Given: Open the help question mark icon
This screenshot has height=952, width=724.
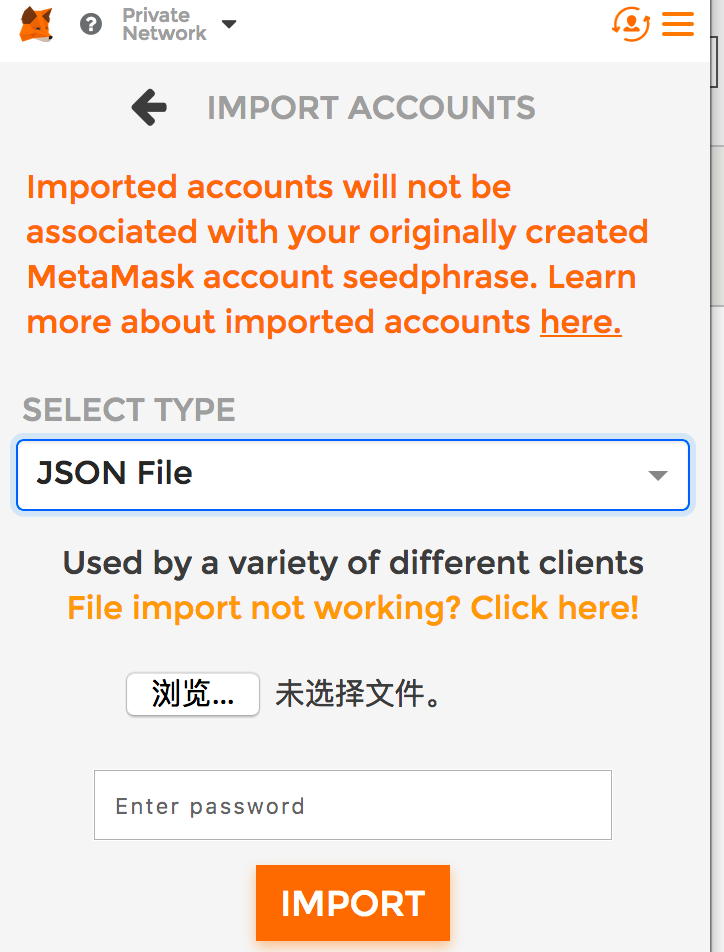Looking at the screenshot, I should 90,25.
